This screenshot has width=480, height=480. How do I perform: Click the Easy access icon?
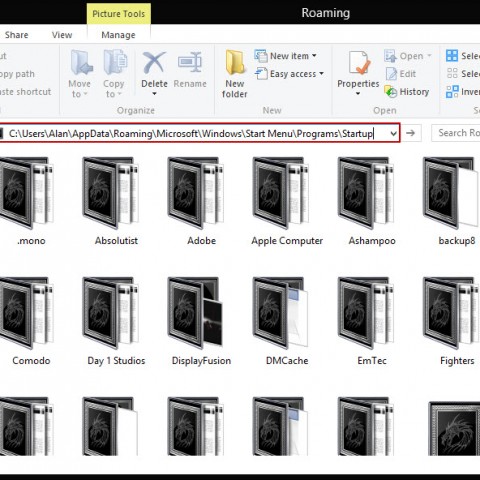(x=261, y=74)
